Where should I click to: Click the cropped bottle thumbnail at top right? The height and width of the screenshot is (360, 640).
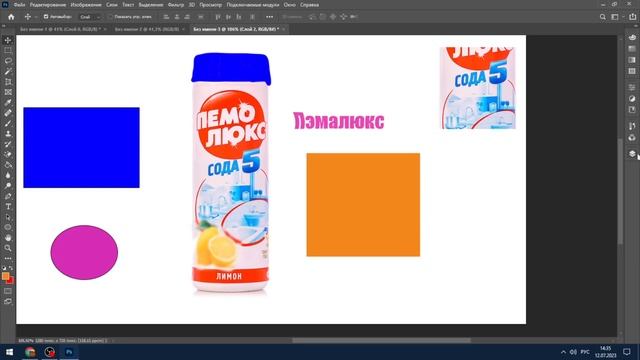478,88
